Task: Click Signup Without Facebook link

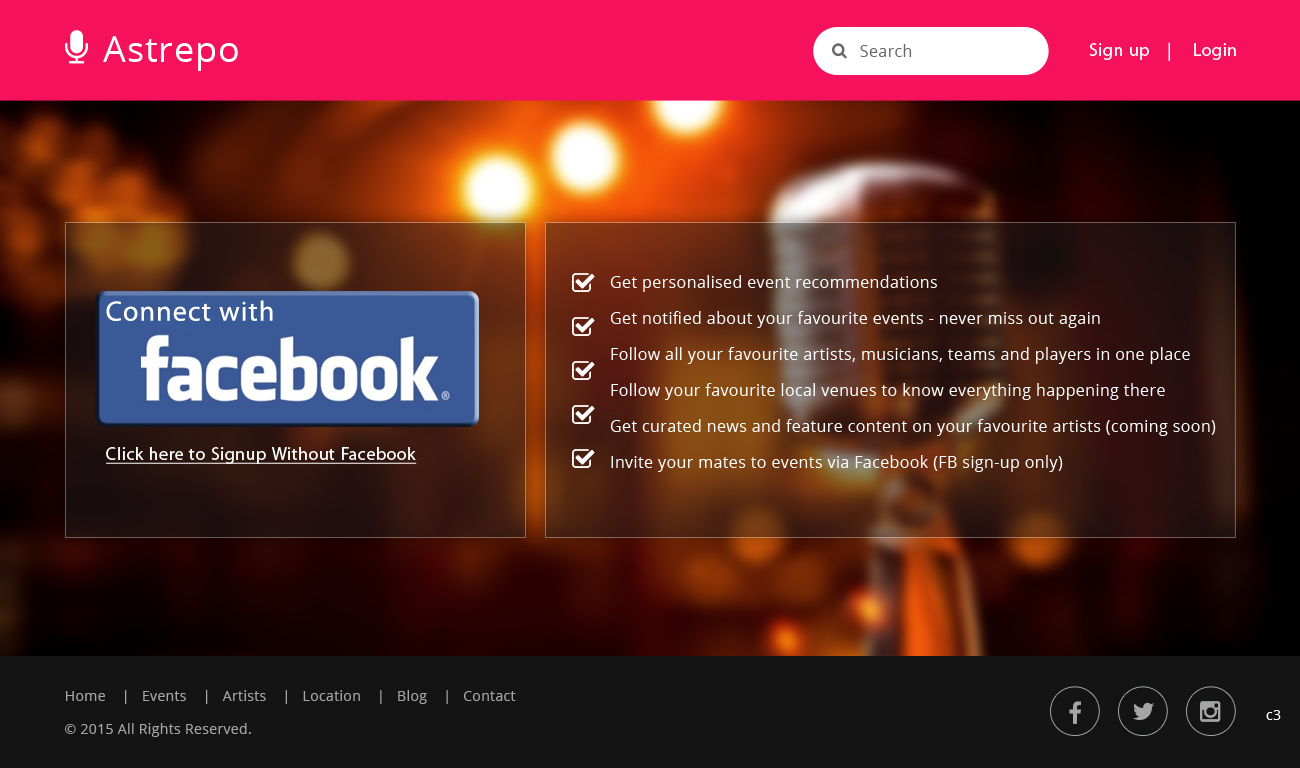Action: (x=261, y=454)
